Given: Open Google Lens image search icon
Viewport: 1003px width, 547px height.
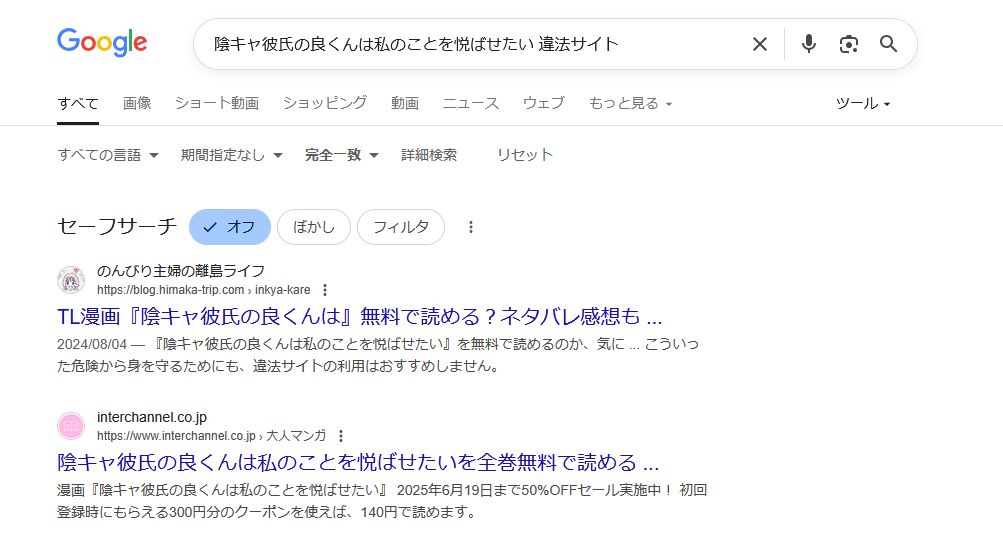Looking at the screenshot, I should 848,44.
